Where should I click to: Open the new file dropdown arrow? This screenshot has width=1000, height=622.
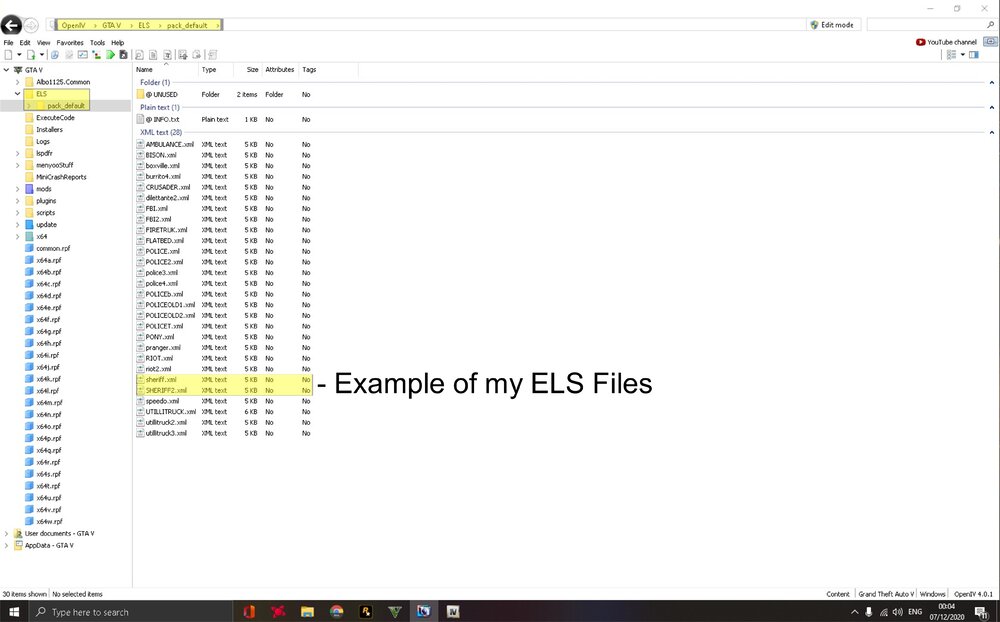(x=19, y=55)
